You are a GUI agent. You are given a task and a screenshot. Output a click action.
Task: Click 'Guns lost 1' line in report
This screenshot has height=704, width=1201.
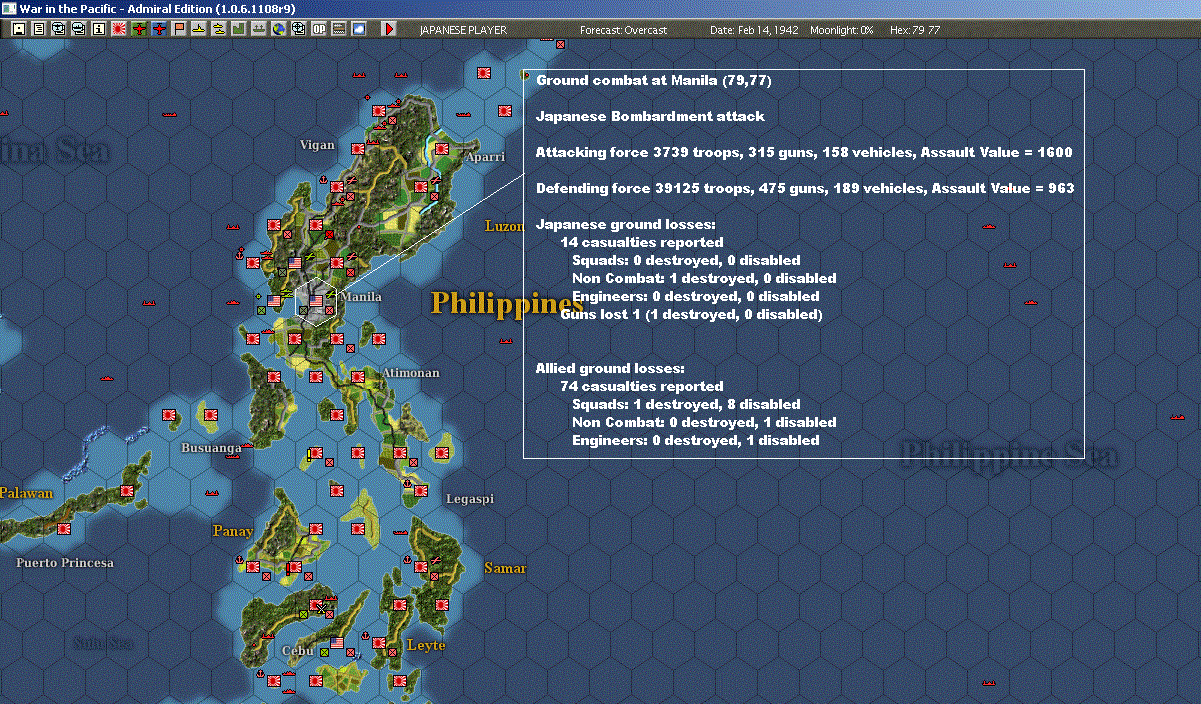coord(691,314)
